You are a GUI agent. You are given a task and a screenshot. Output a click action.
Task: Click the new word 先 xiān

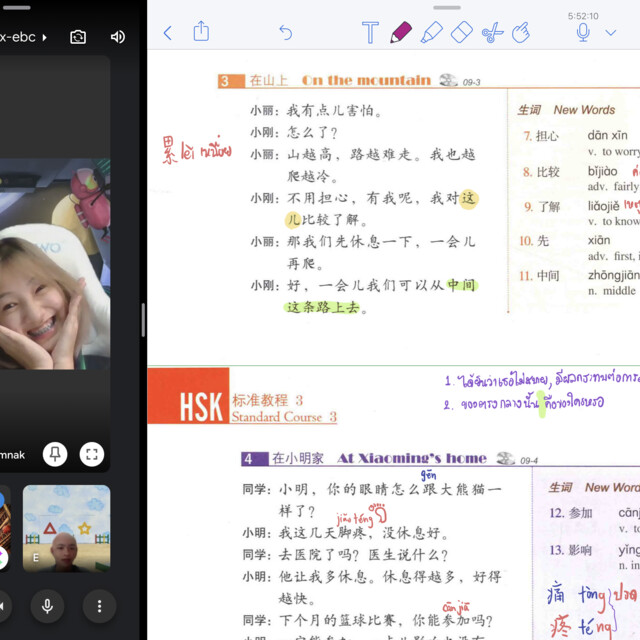[x=564, y=240]
